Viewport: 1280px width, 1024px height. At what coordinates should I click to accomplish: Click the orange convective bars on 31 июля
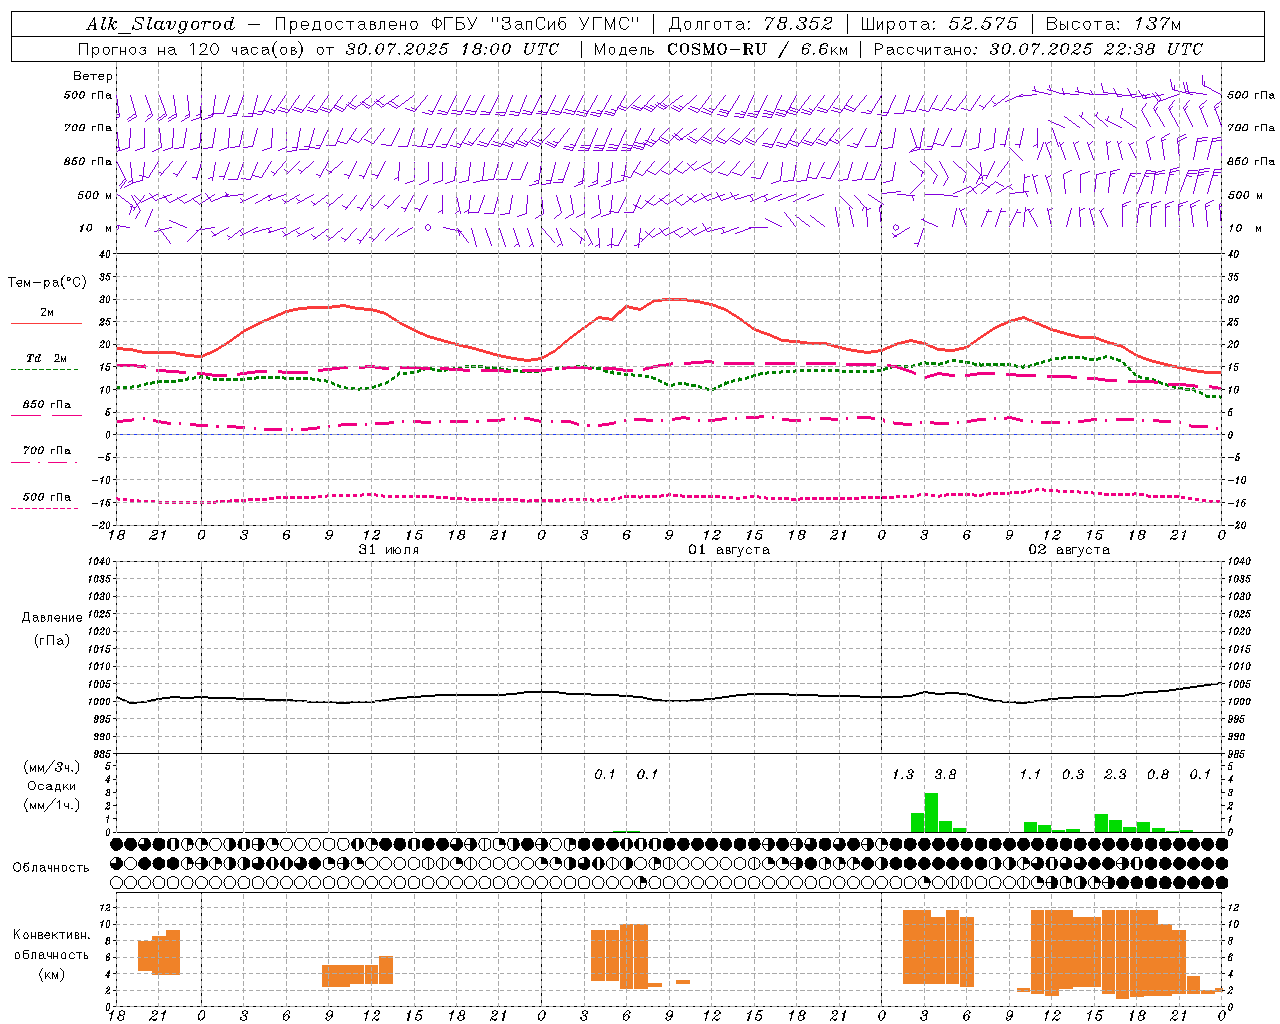click(x=357, y=972)
